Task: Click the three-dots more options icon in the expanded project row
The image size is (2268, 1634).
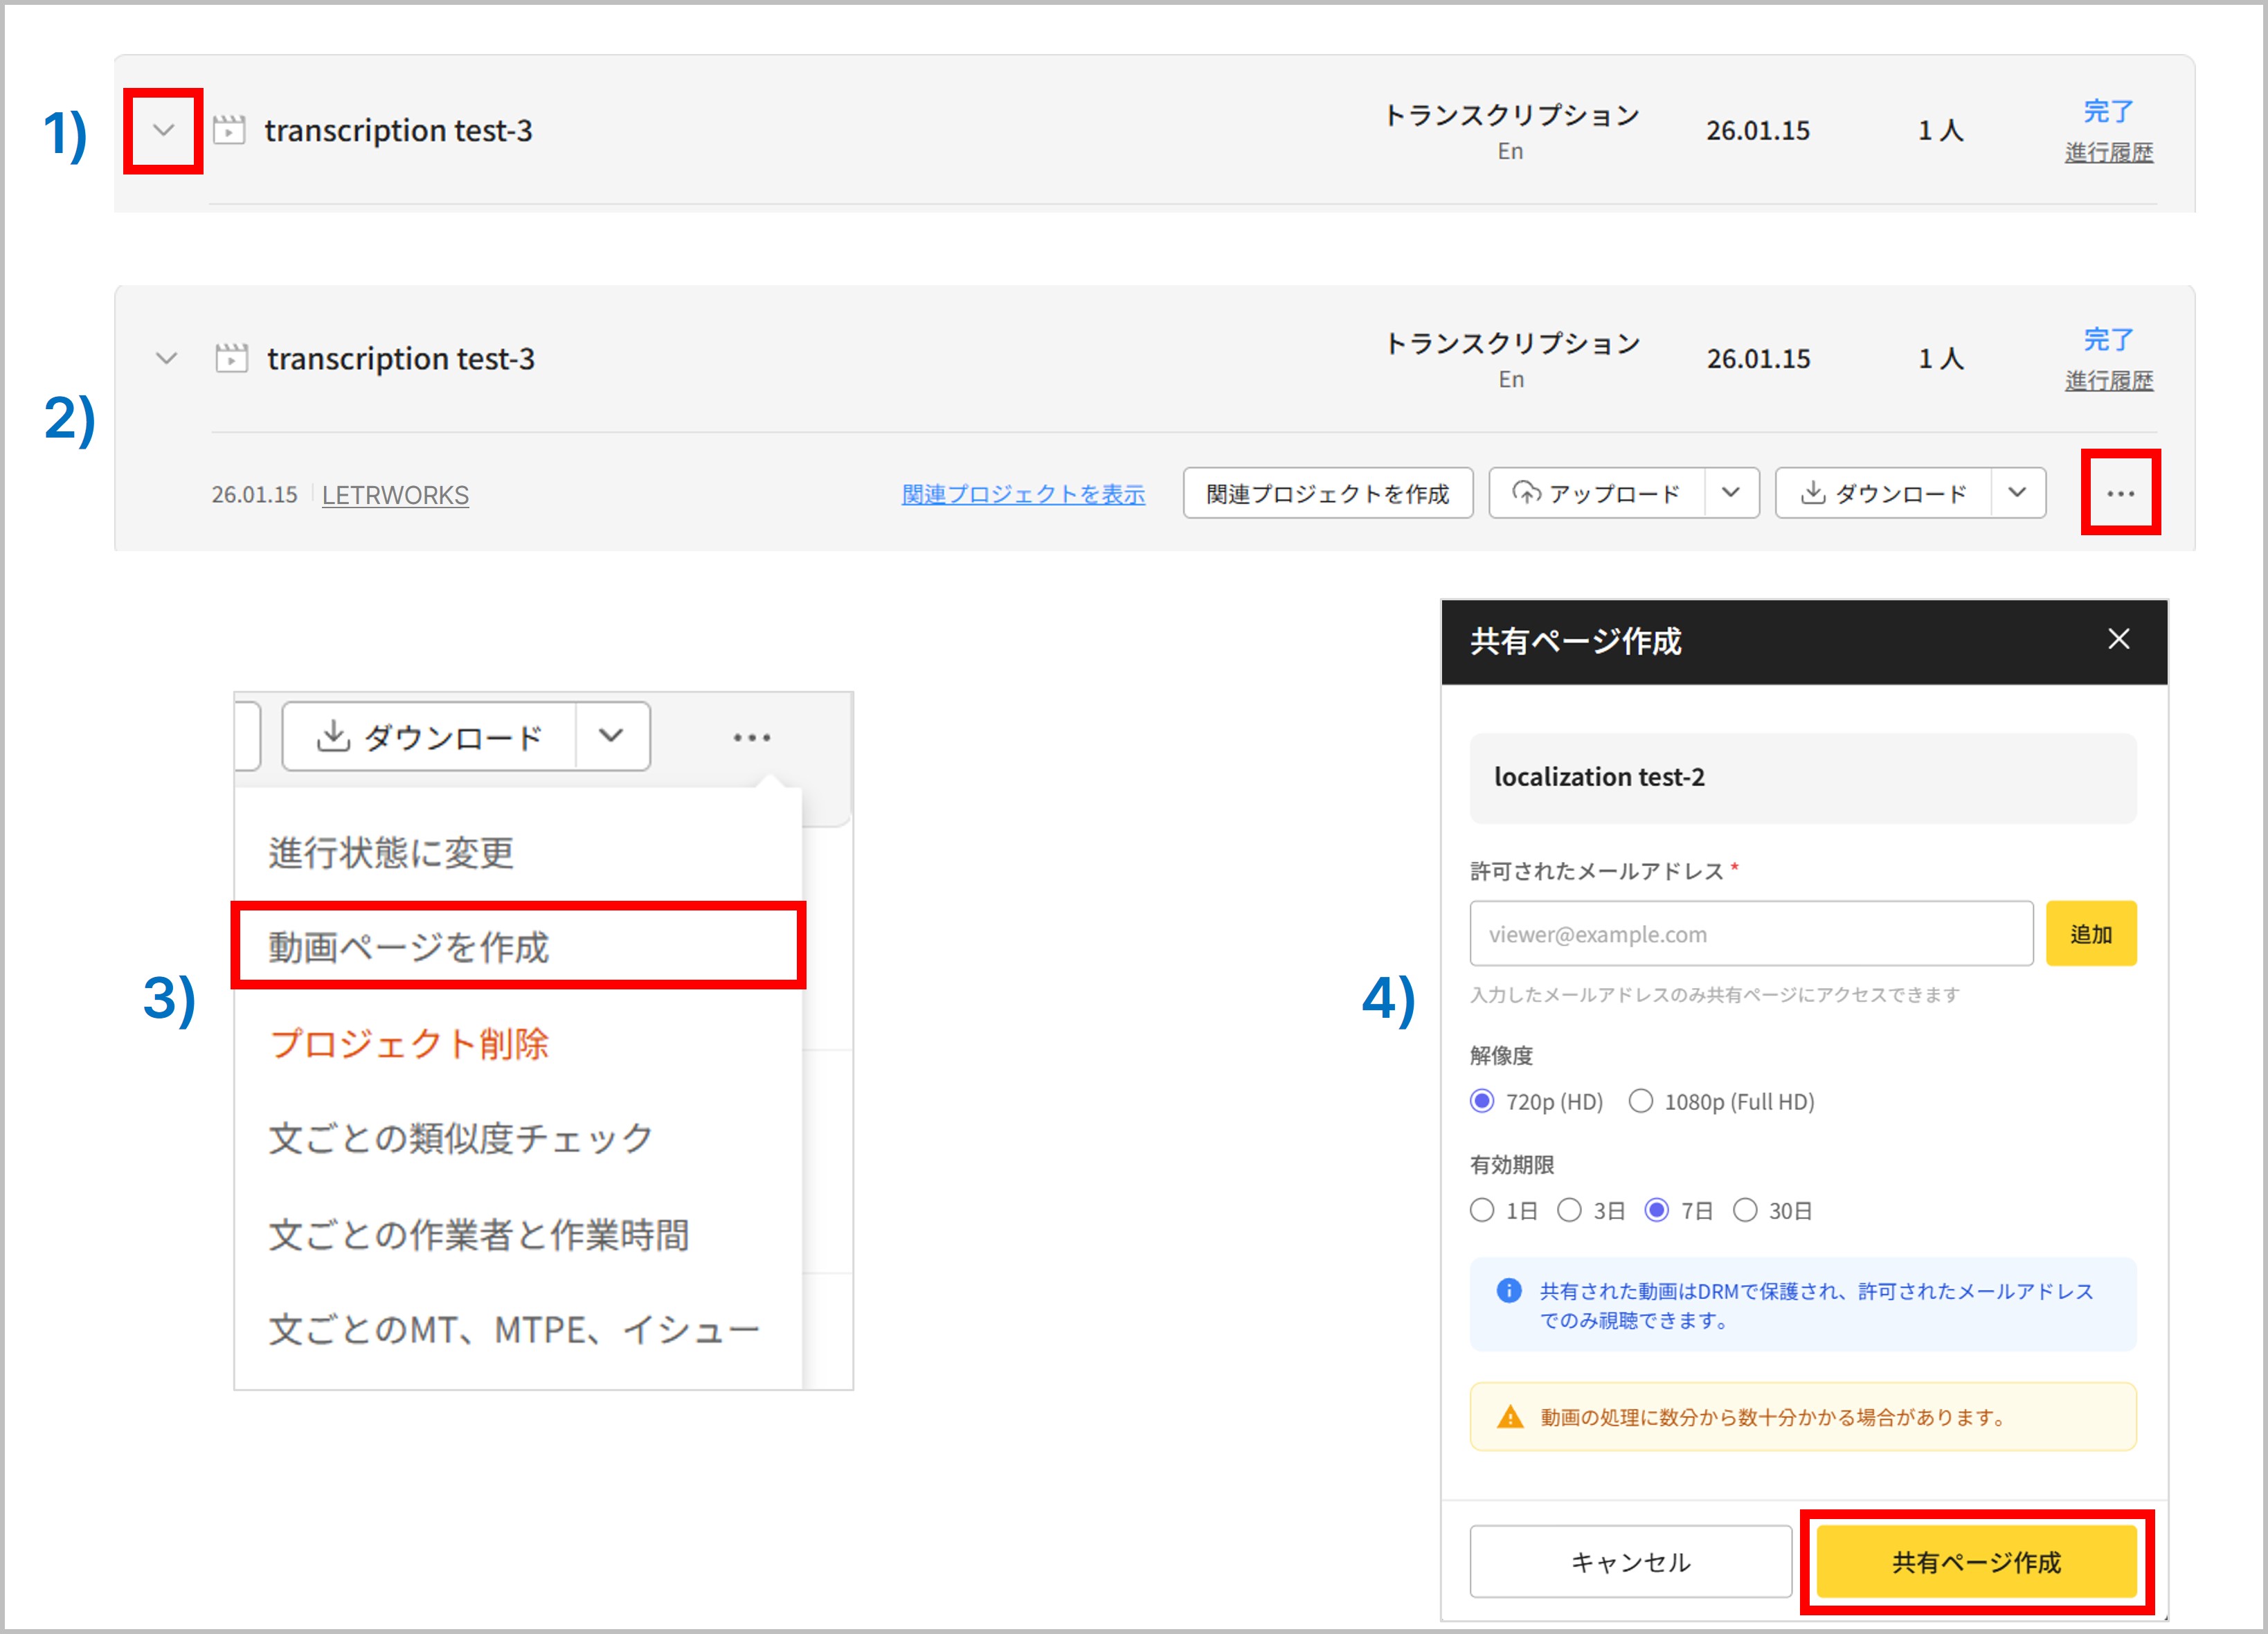Action: [x=2120, y=494]
